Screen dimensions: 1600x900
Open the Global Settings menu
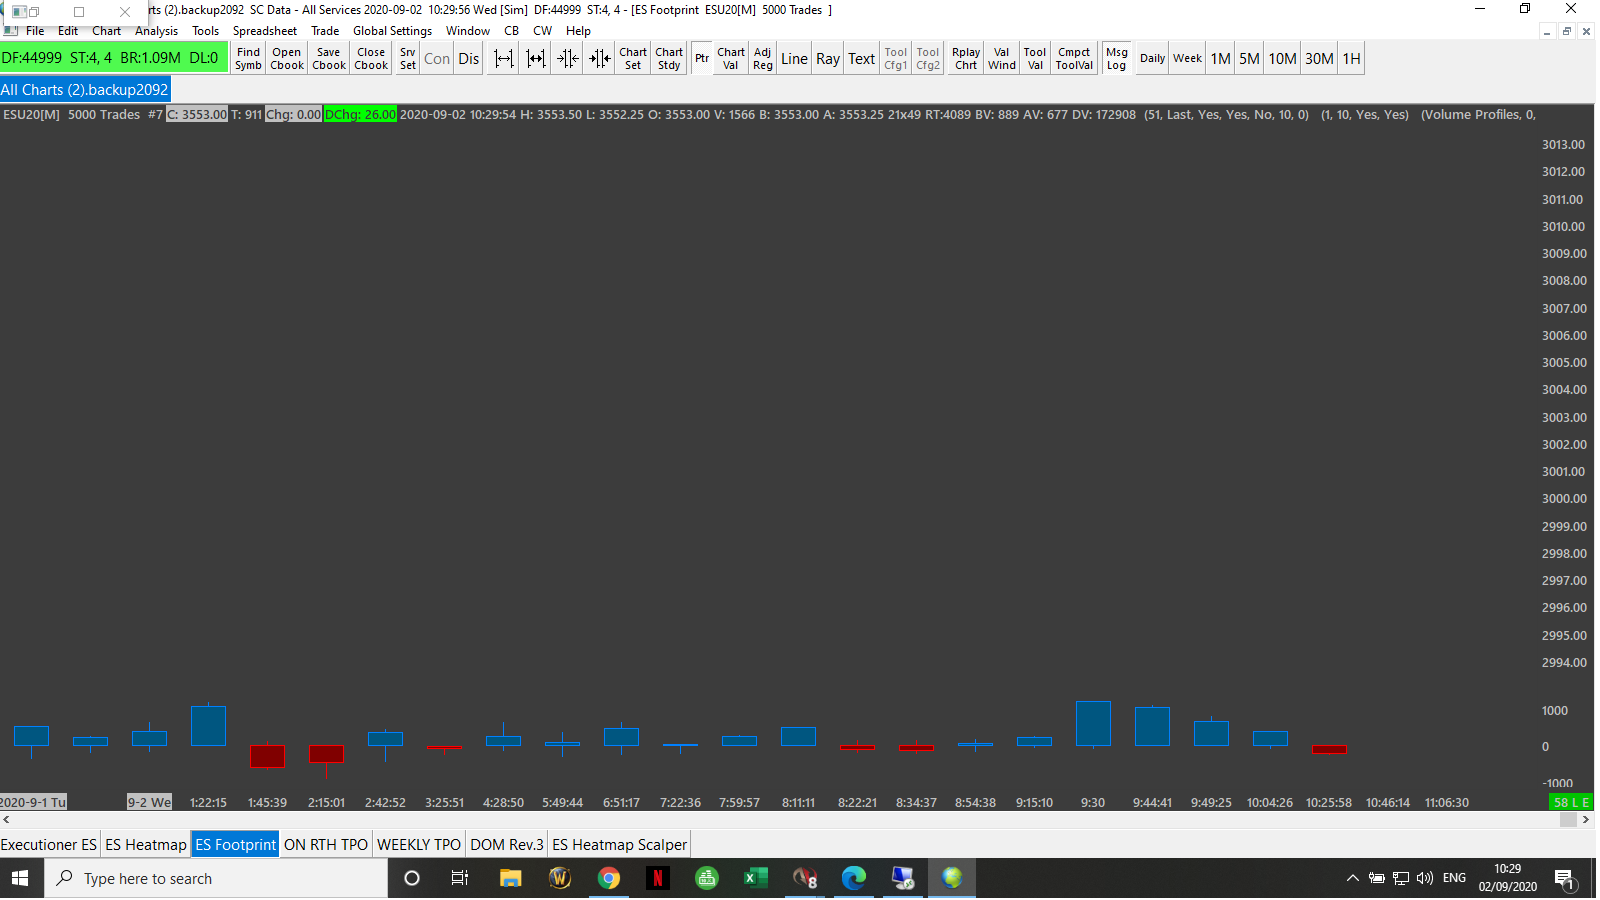[393, 31]
